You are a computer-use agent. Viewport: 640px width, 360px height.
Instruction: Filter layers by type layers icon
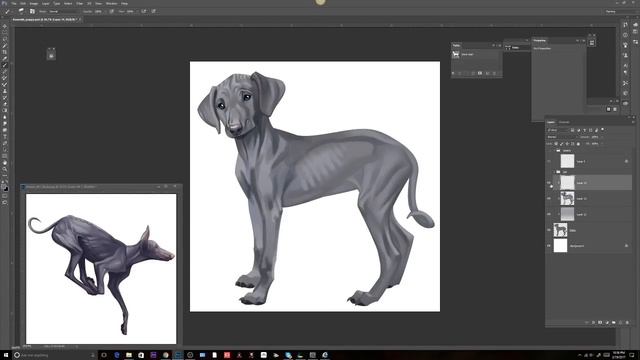[584, 130]
